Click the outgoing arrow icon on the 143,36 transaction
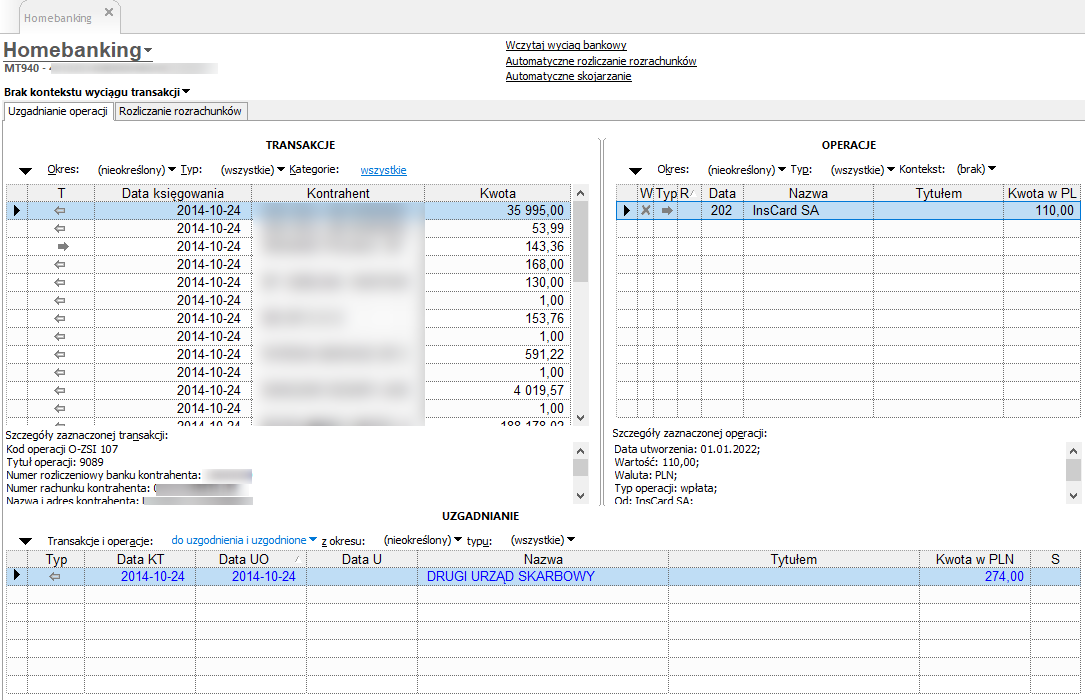This screenshot has width=1085, height=700. (x=61, y=246)
